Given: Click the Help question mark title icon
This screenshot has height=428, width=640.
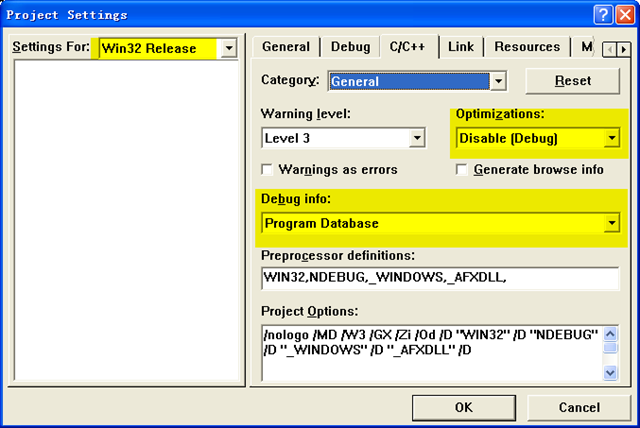Looking at the screenshot, I should point(603,16).
